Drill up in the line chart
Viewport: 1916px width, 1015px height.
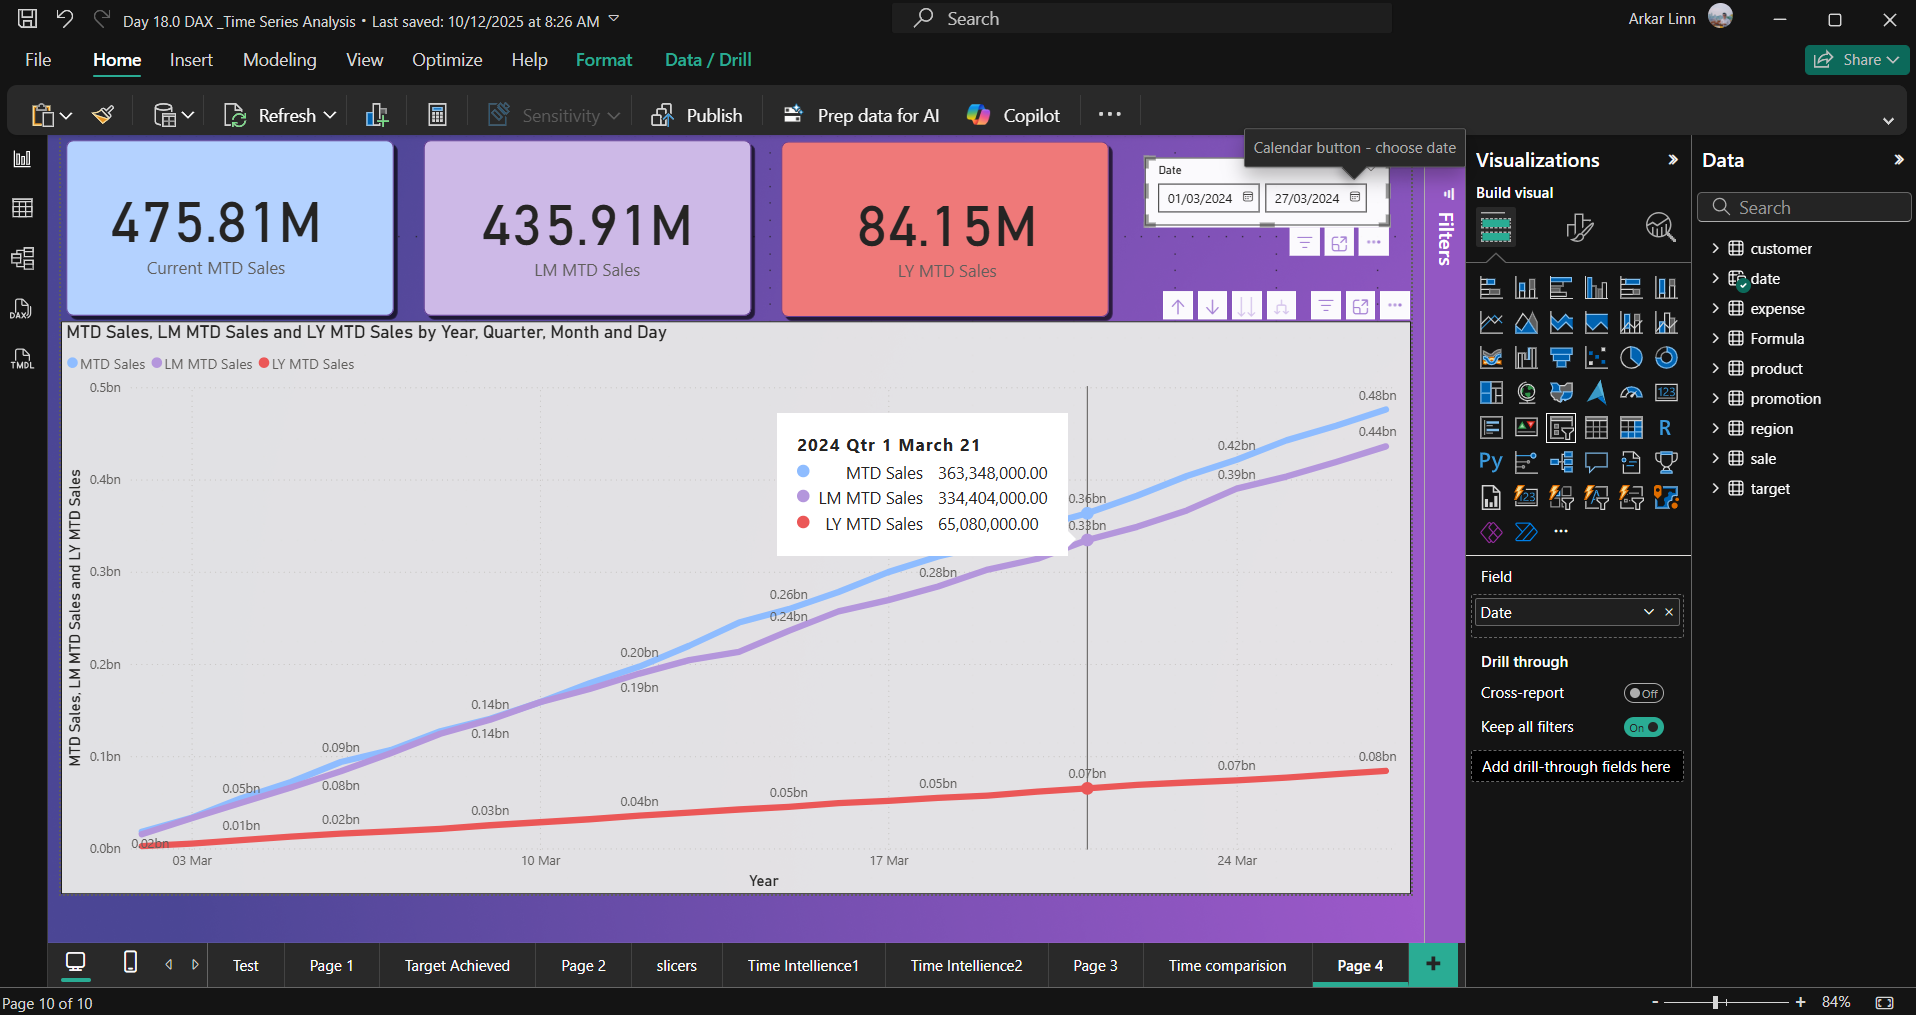tap(1178, 306)
